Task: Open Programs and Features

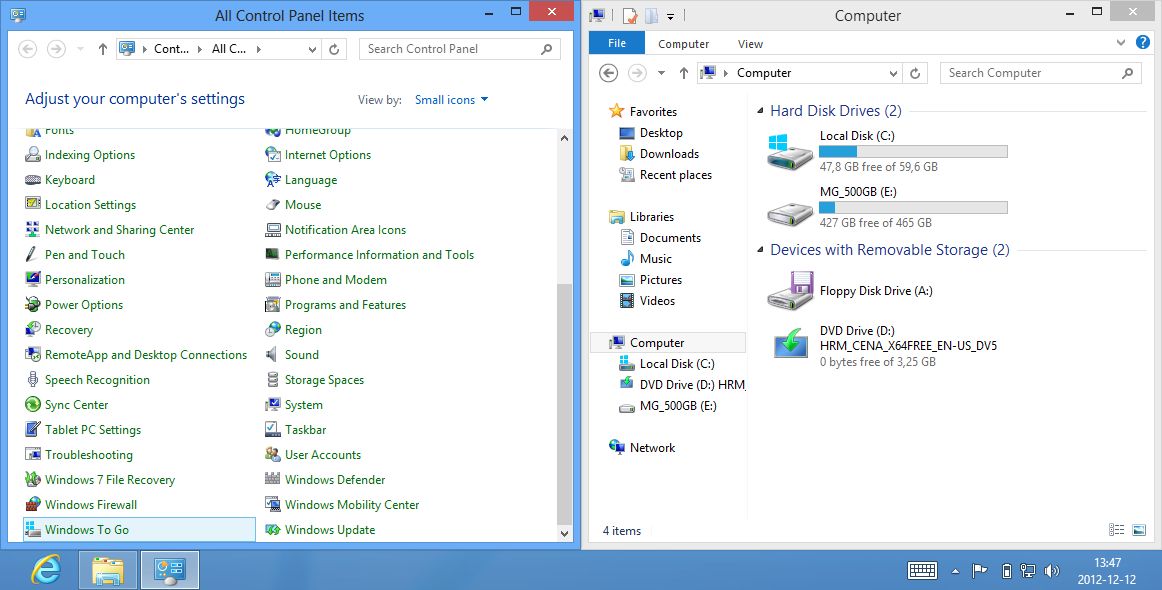Action: [x=336, y=305]
